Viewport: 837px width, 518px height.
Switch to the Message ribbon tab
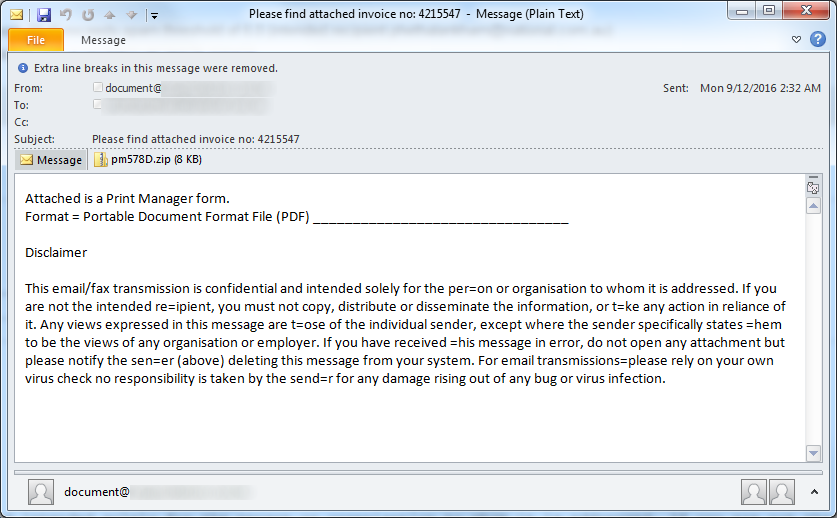103,40
